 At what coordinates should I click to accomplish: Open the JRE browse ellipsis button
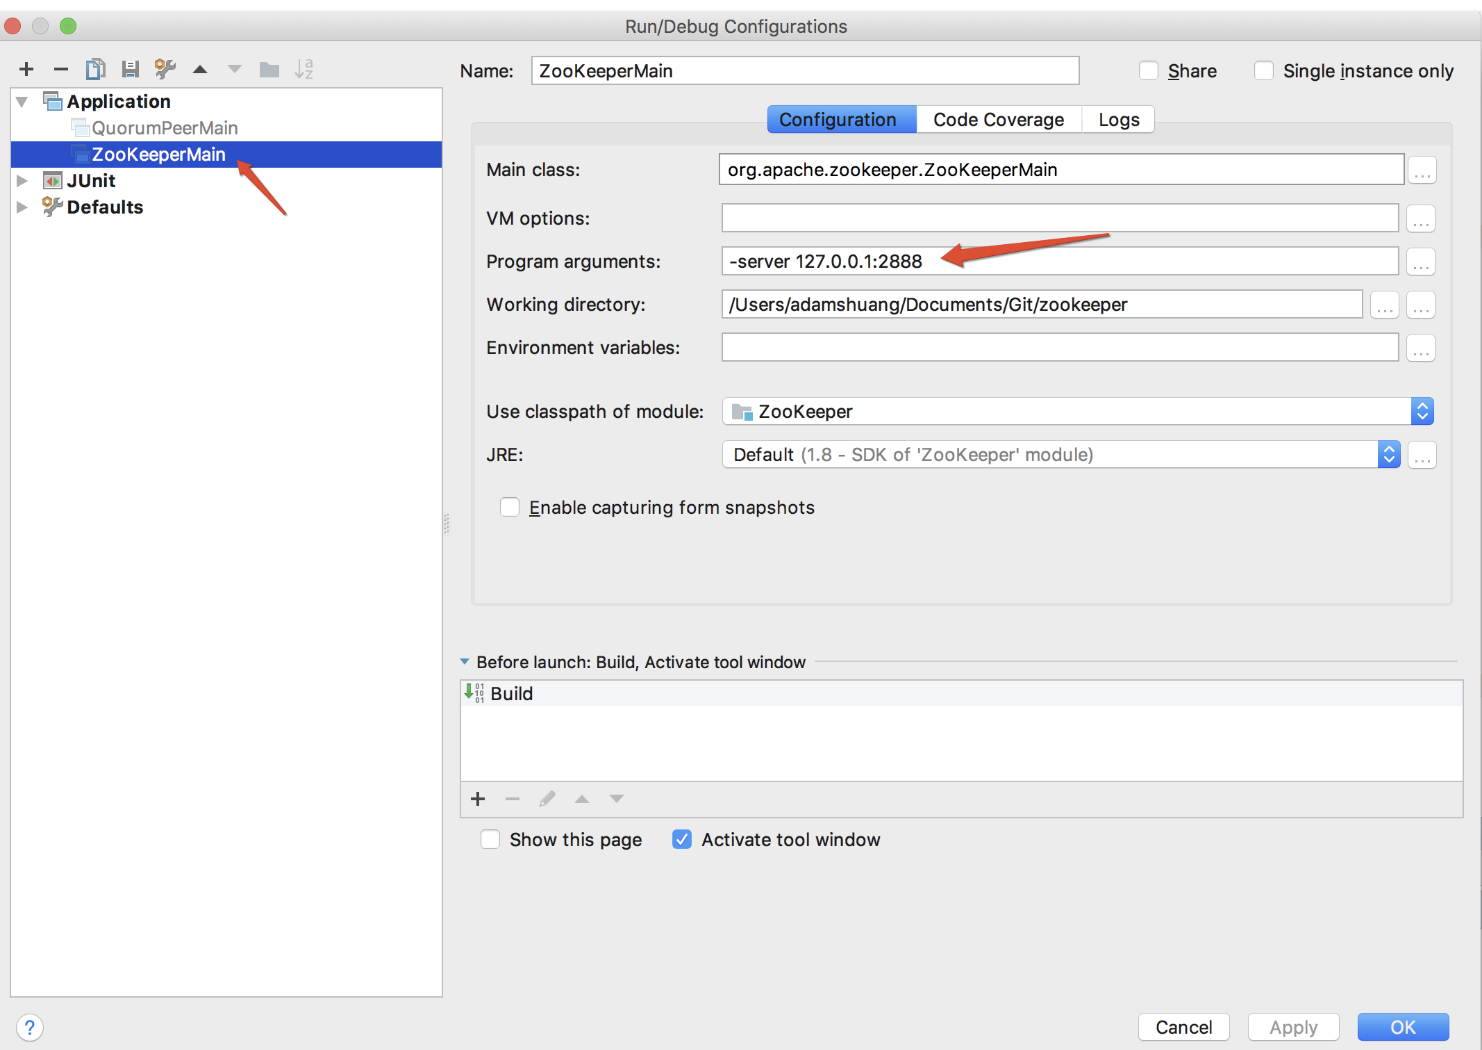[x=1422, y=455]
